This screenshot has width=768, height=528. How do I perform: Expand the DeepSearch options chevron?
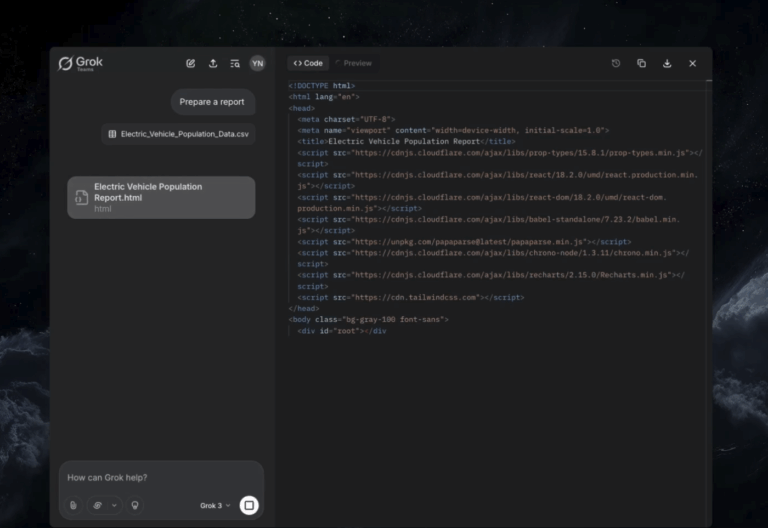pyautogui.click(x=114, y=505)
